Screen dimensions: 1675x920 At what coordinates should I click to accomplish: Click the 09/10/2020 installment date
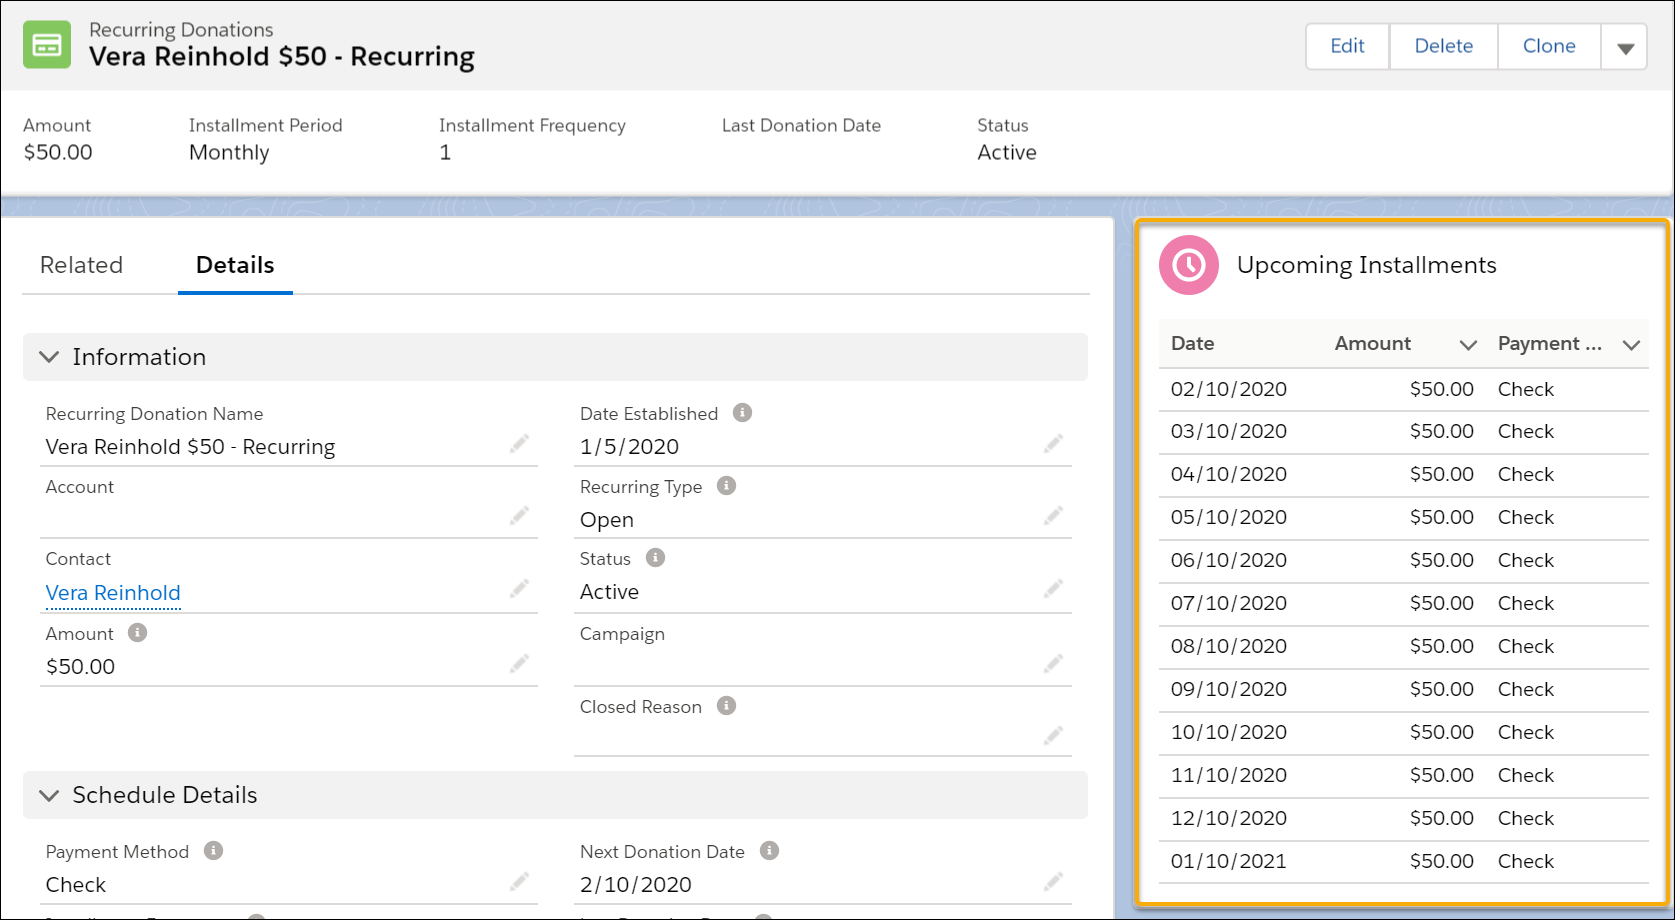point(1229,689)
